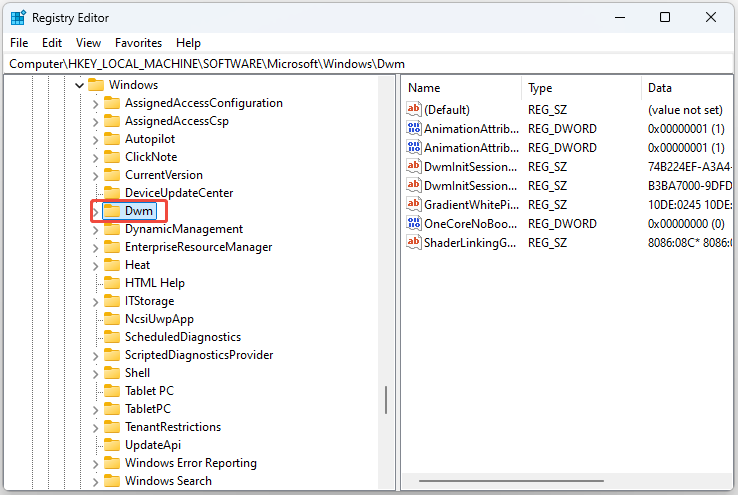Expand the TabletPC key chevron
This screenshot has width=738, height=495.
[96, 410]
